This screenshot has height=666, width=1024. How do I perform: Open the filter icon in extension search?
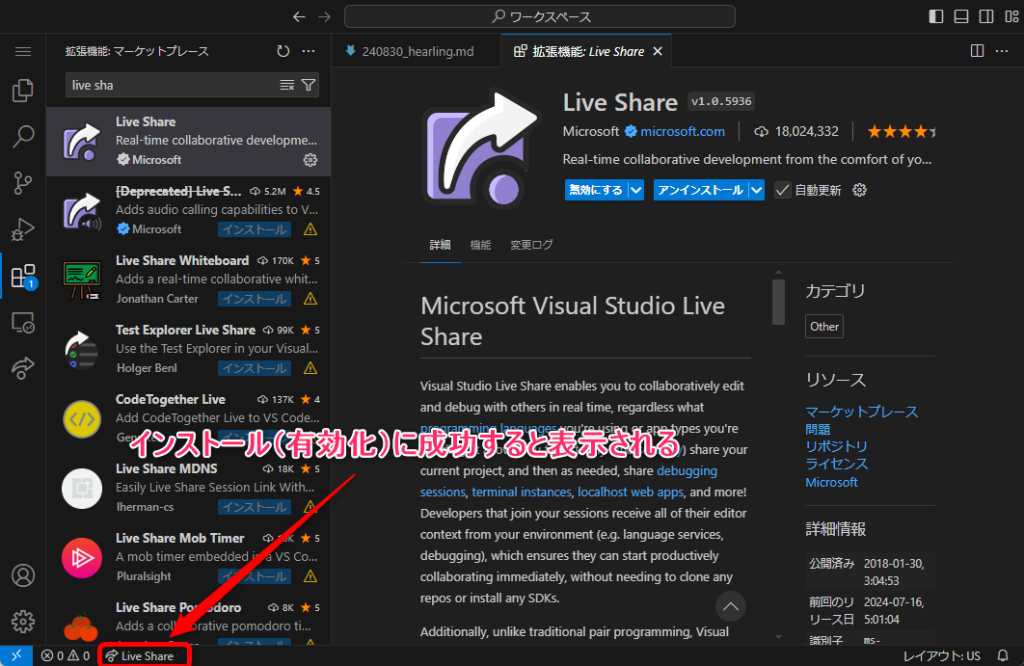(310, 85)
